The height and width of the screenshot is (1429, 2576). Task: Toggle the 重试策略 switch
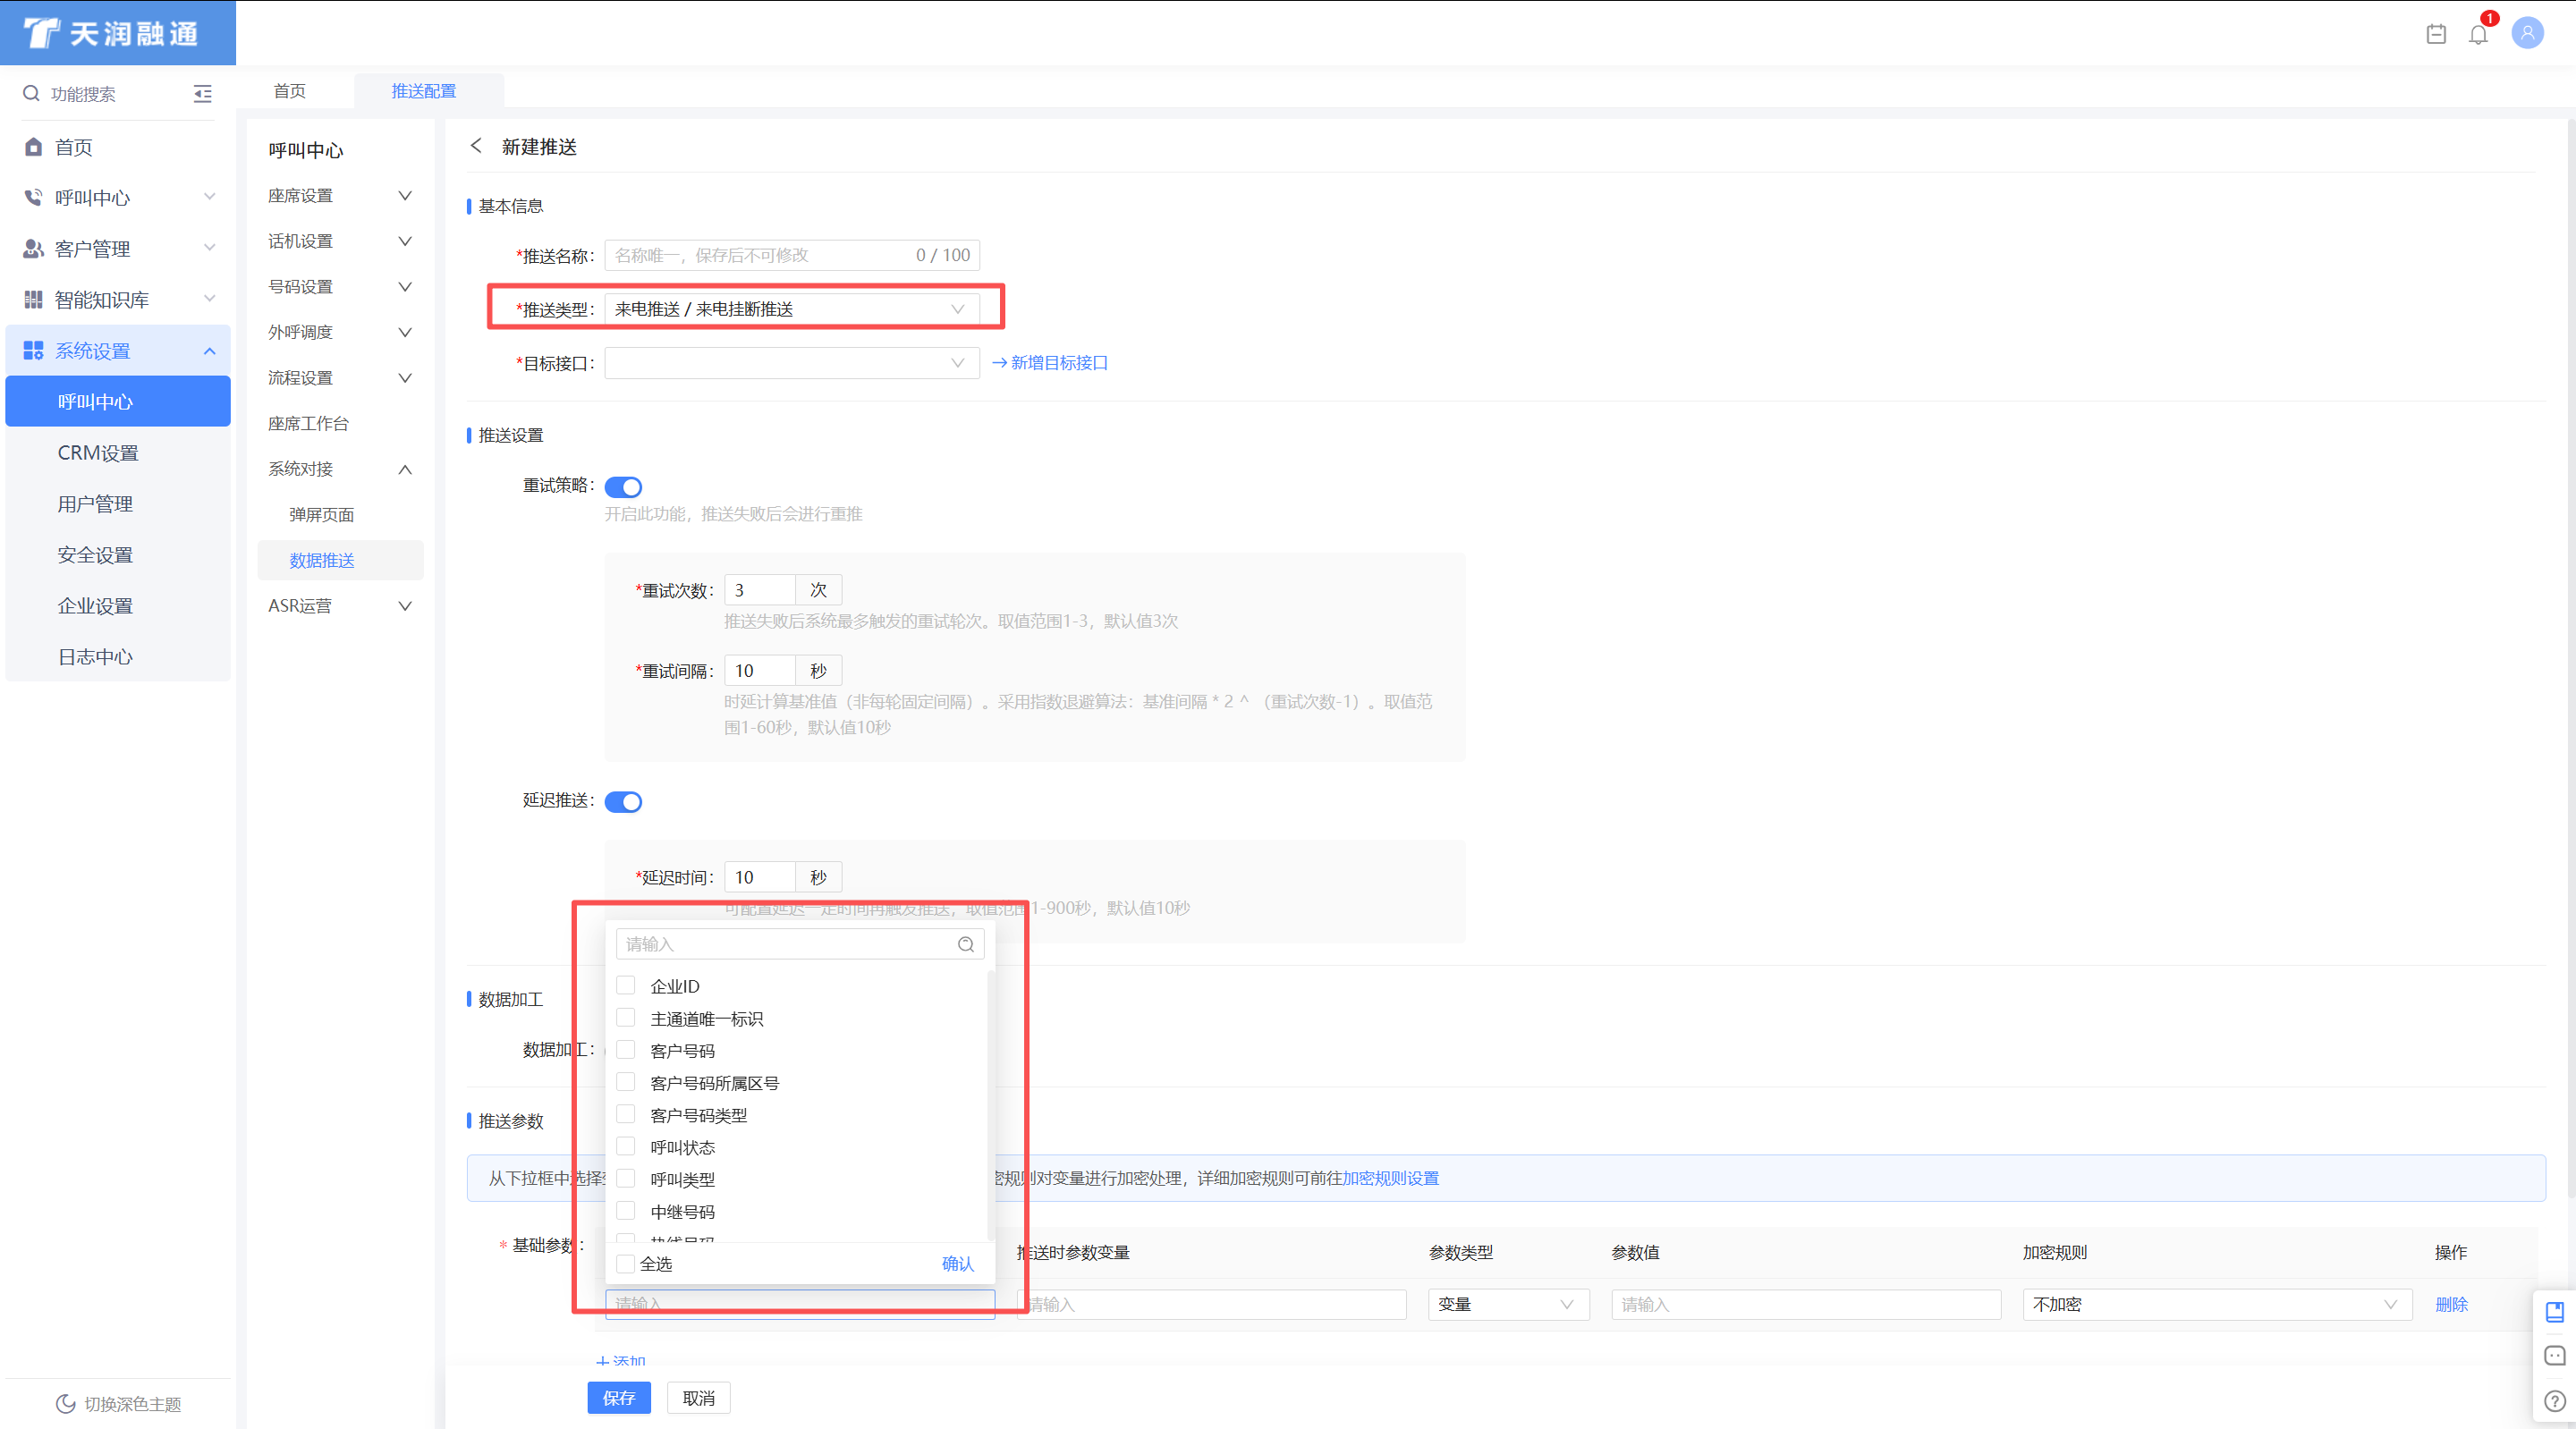tap(623, 487)
